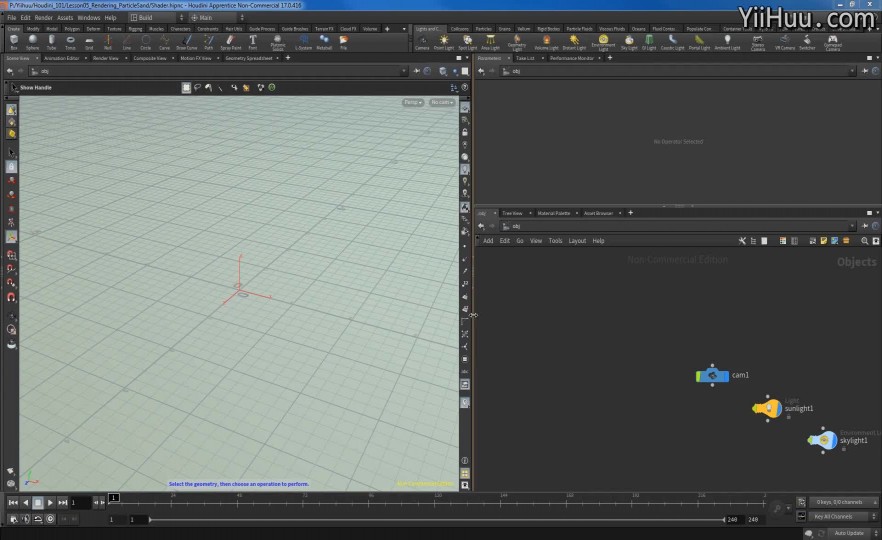Open the Take List tab
The height and width of the screenshot is (540, 882).
pos(525,58)
